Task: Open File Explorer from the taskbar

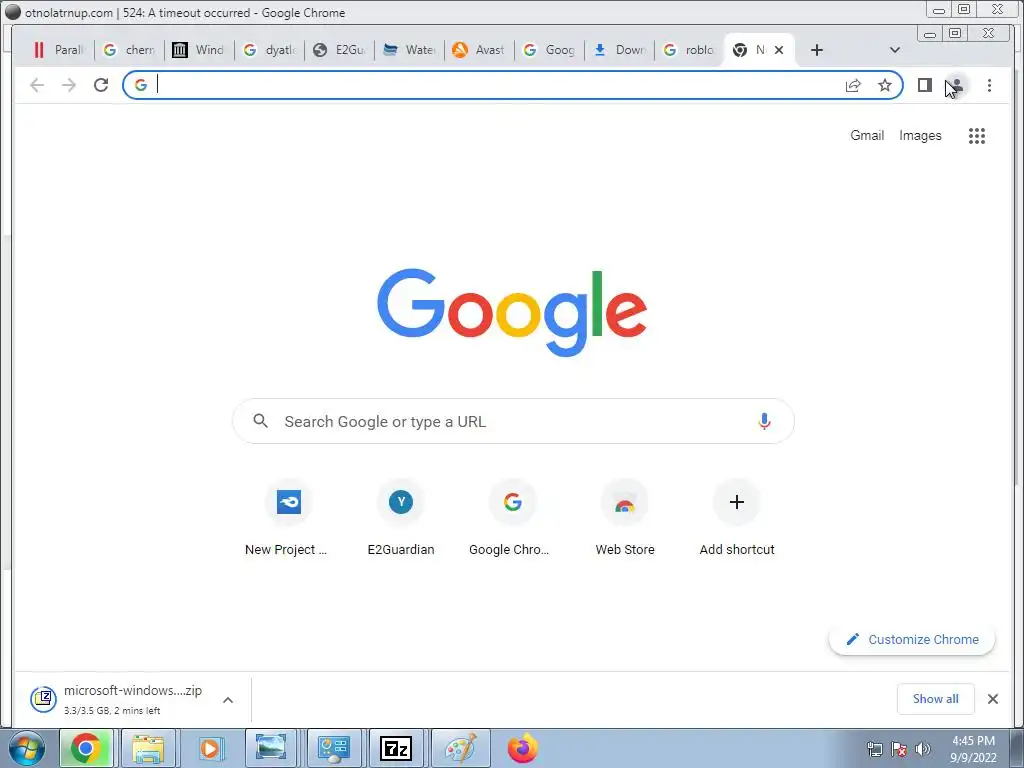Action: (148, 748)
